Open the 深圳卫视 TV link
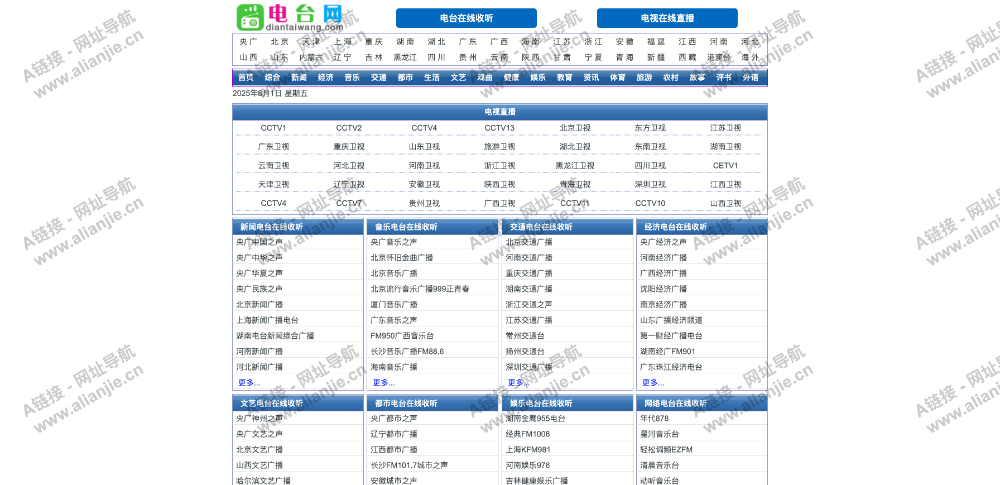The height and width of the screenshot is (485, 1000). [651, 184]
